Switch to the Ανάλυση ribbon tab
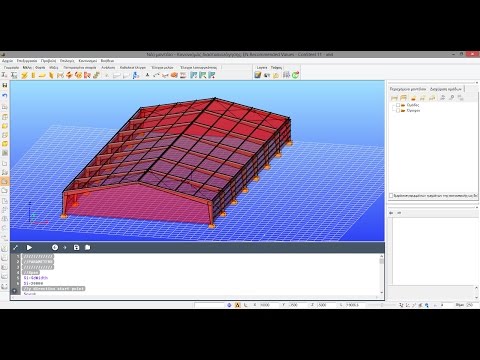 pos(108,67)
